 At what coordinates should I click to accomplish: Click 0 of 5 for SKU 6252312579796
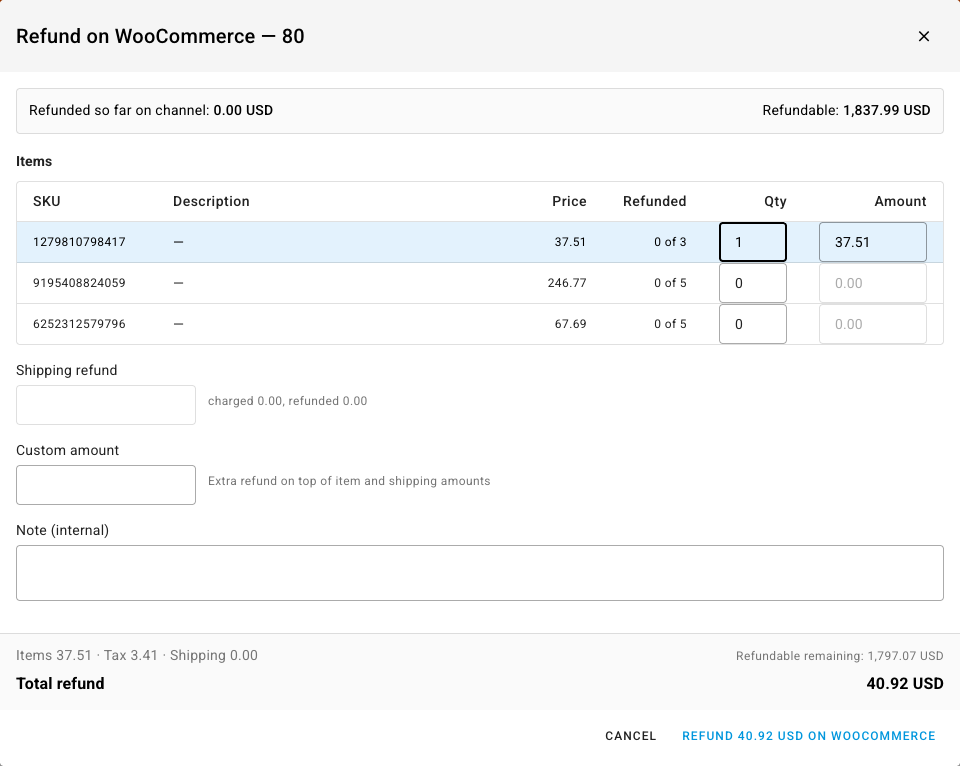[x=670, y=324]
